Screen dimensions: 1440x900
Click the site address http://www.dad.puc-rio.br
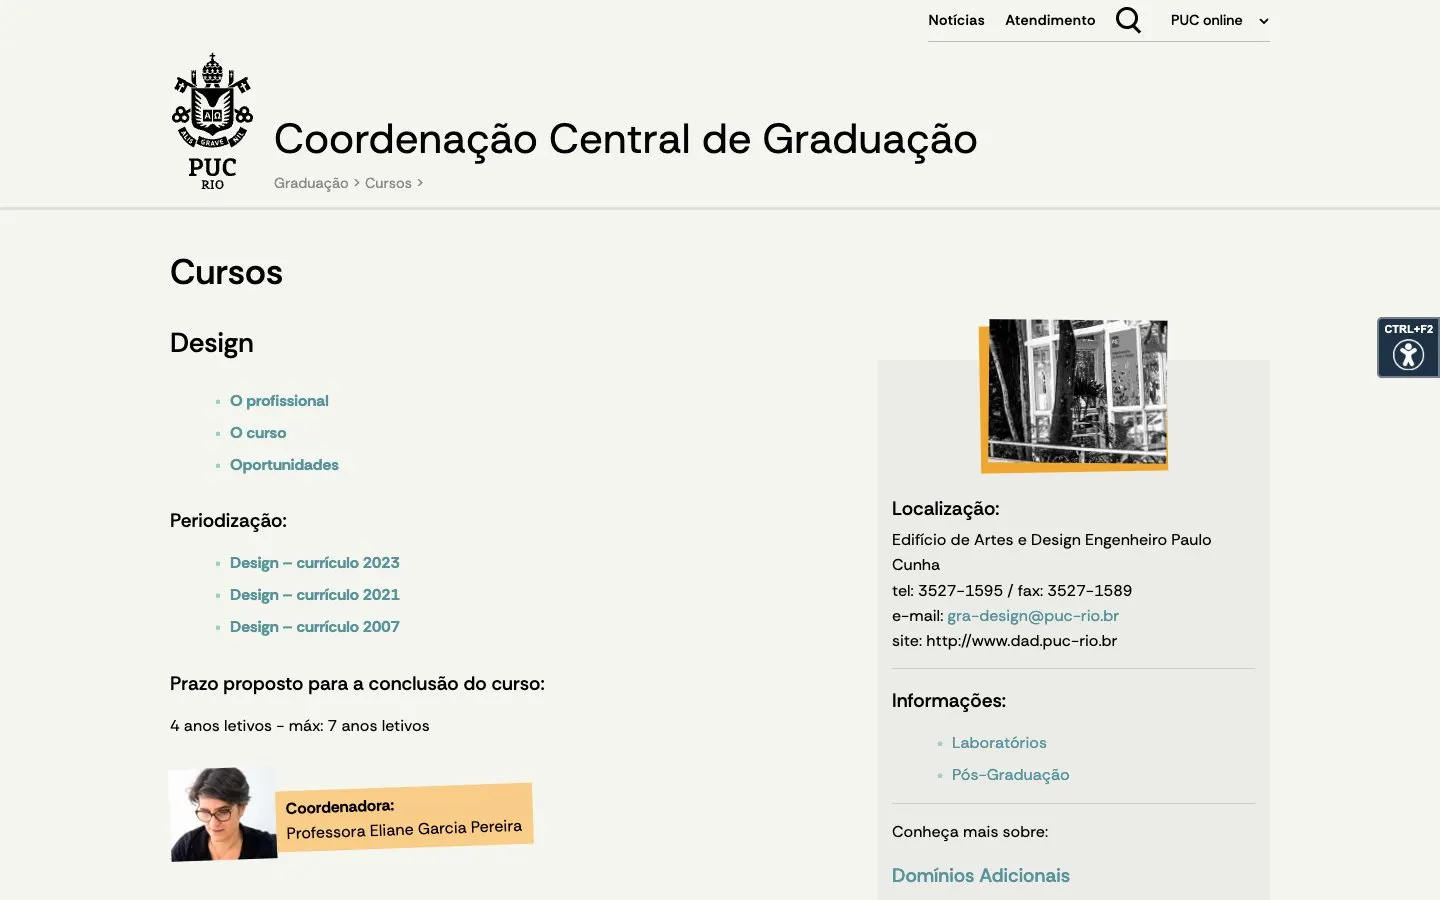(1021, 641)
